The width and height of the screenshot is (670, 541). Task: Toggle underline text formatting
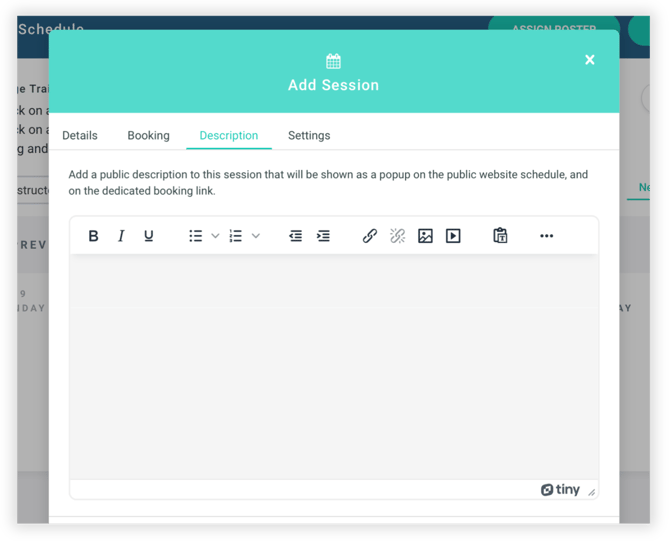pos(149,236)
